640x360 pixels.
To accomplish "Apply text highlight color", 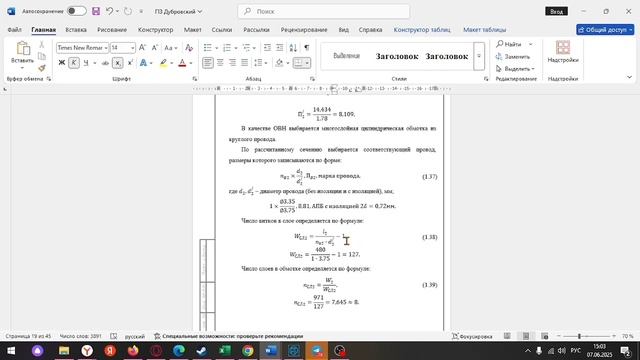I will (x=163, y=63).
